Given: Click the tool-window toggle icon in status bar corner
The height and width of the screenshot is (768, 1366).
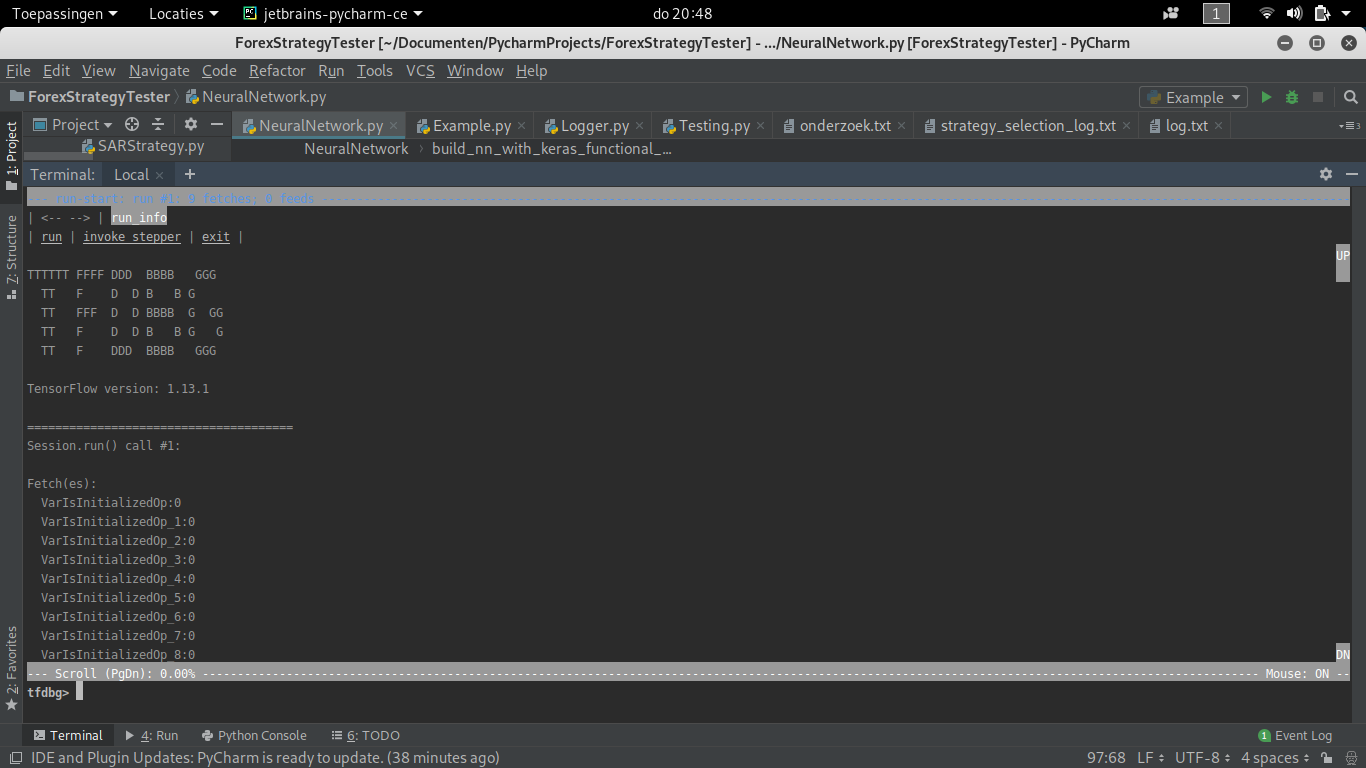Looking at the screenshot, I should pos(14,758).
